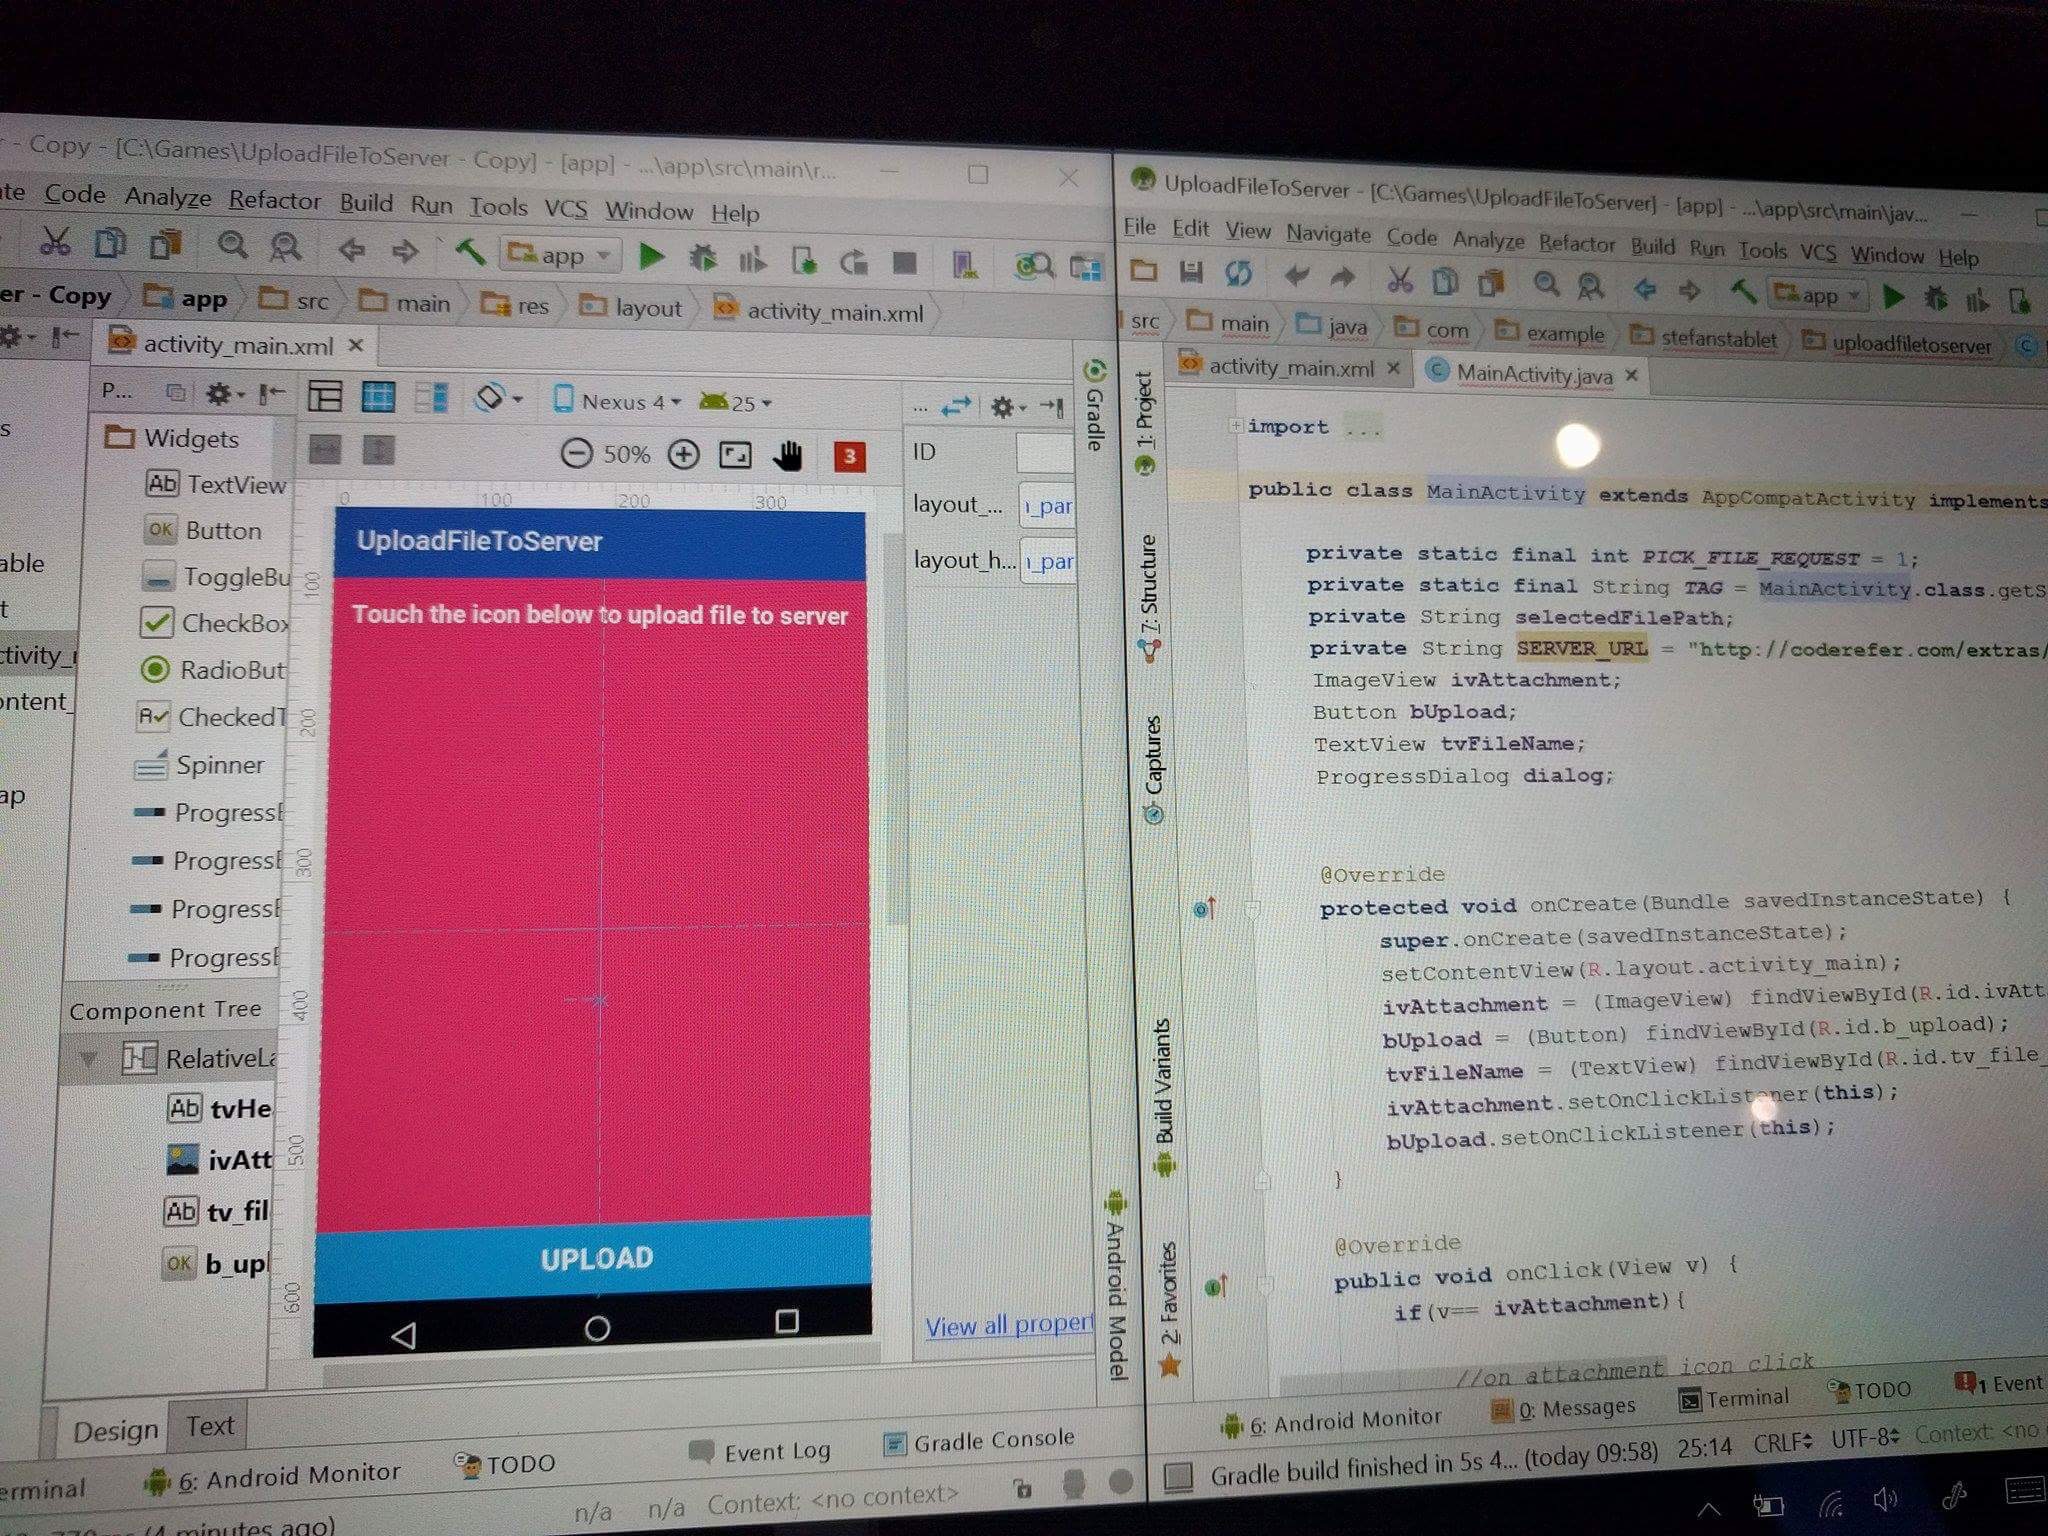Collapse the RelativeLayout tree node
This screenshot has height=1536, width=2048.
coord(89,1058)
